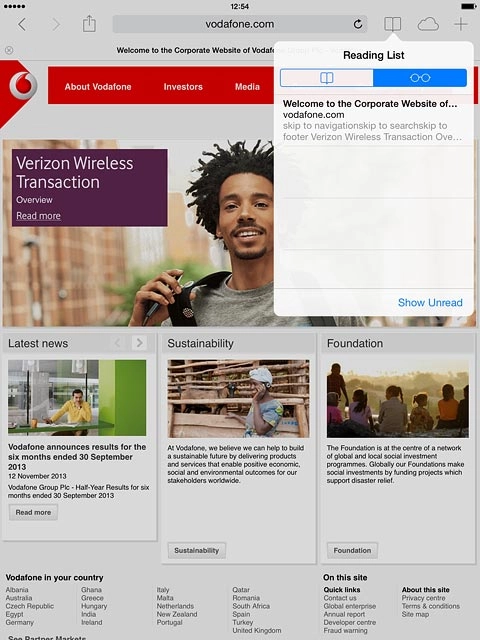Viewport: 480px width, 640px height.
Task: Tap the 12:54 clock in status bar
Action: pos(240,6)
